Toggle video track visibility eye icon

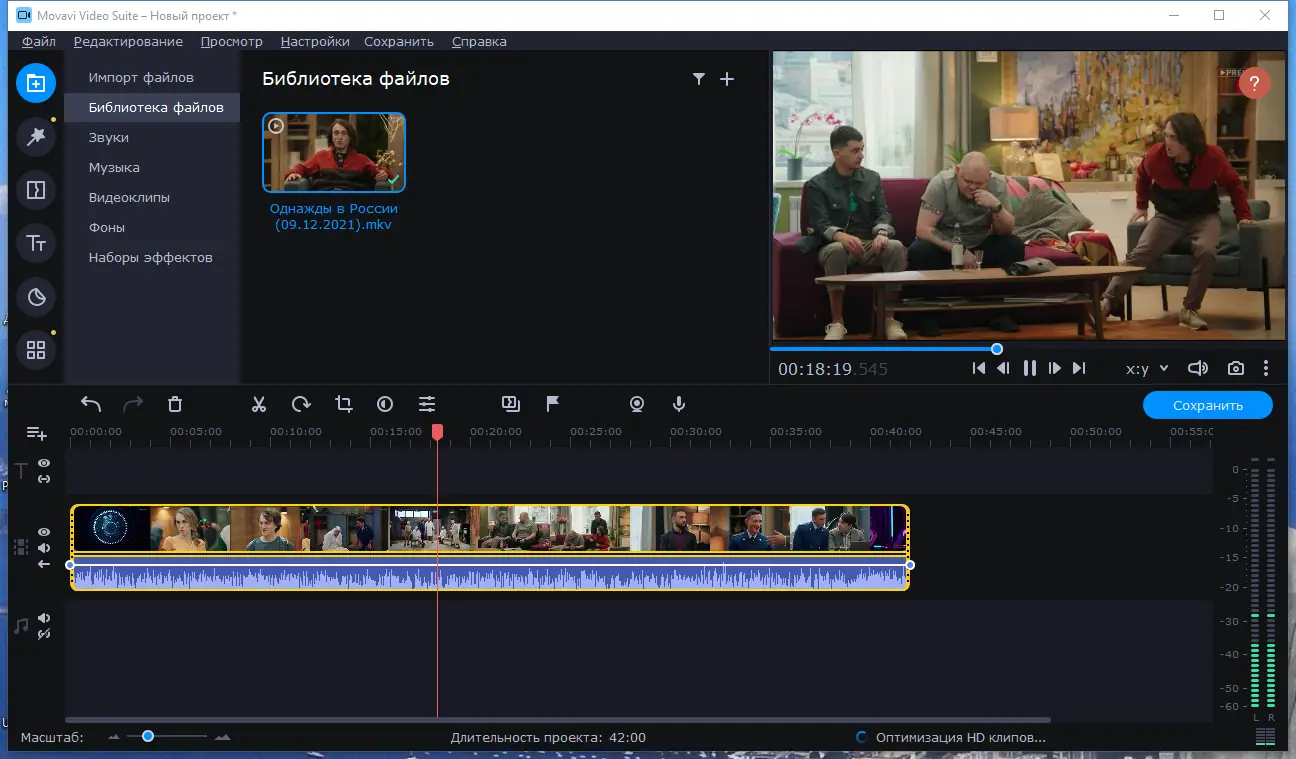point(44,532)
